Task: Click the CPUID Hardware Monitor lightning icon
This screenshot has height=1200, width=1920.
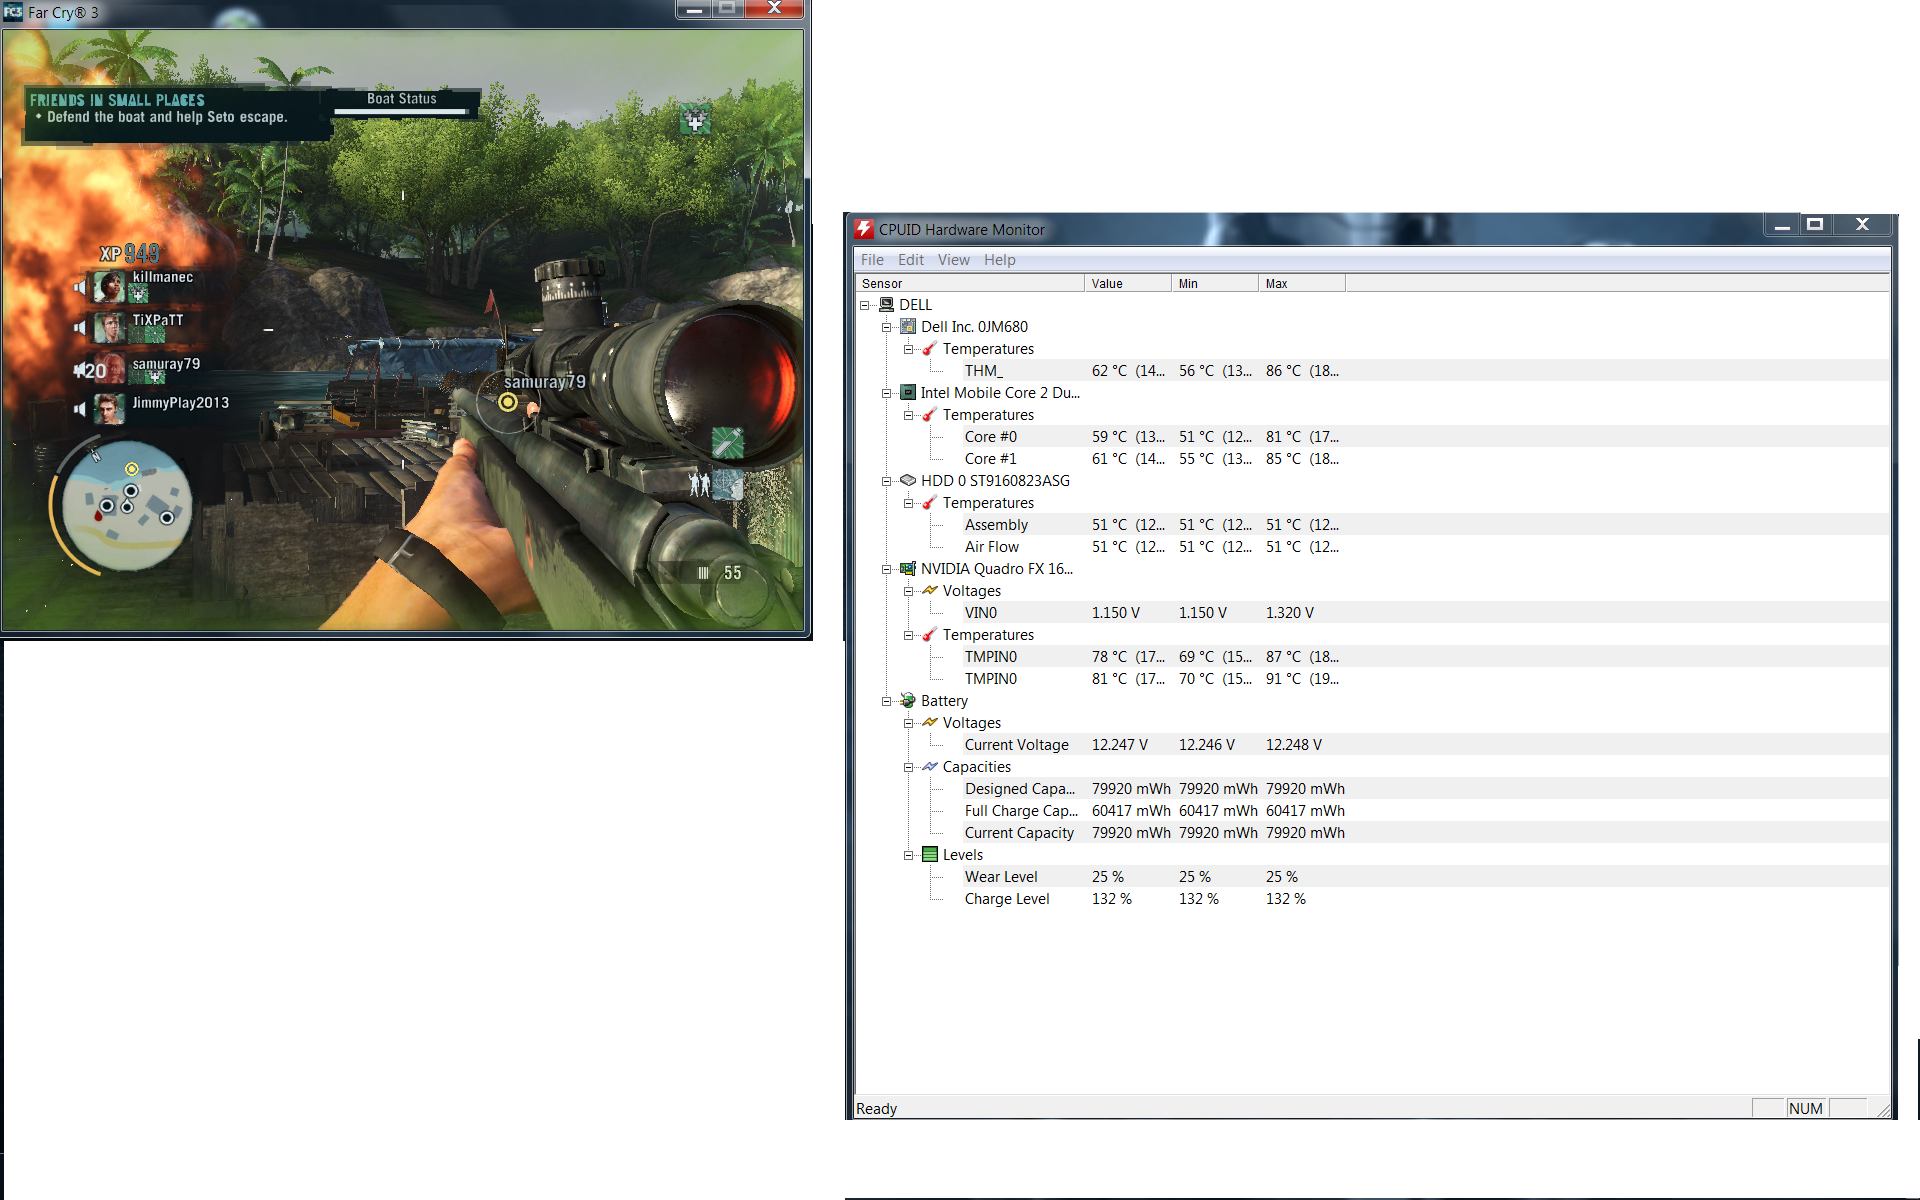Action: 864,229
